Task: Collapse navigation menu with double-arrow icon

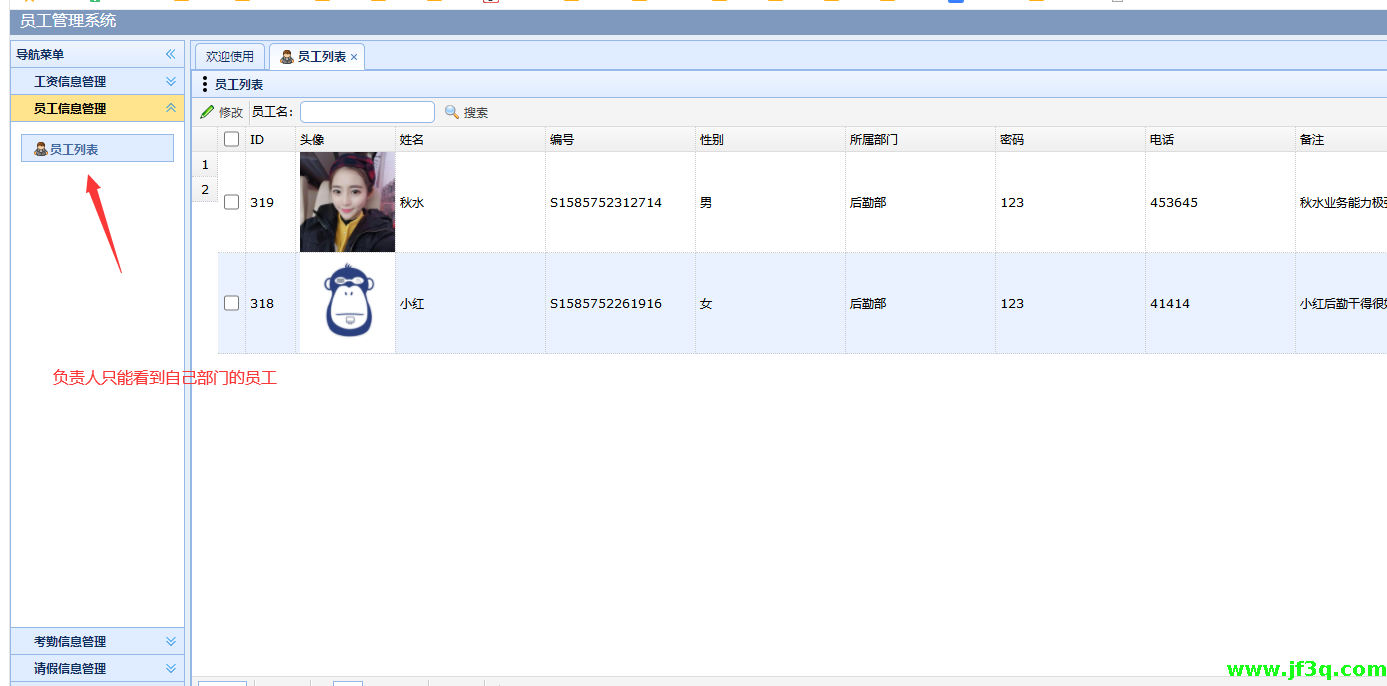Action: 171,54
